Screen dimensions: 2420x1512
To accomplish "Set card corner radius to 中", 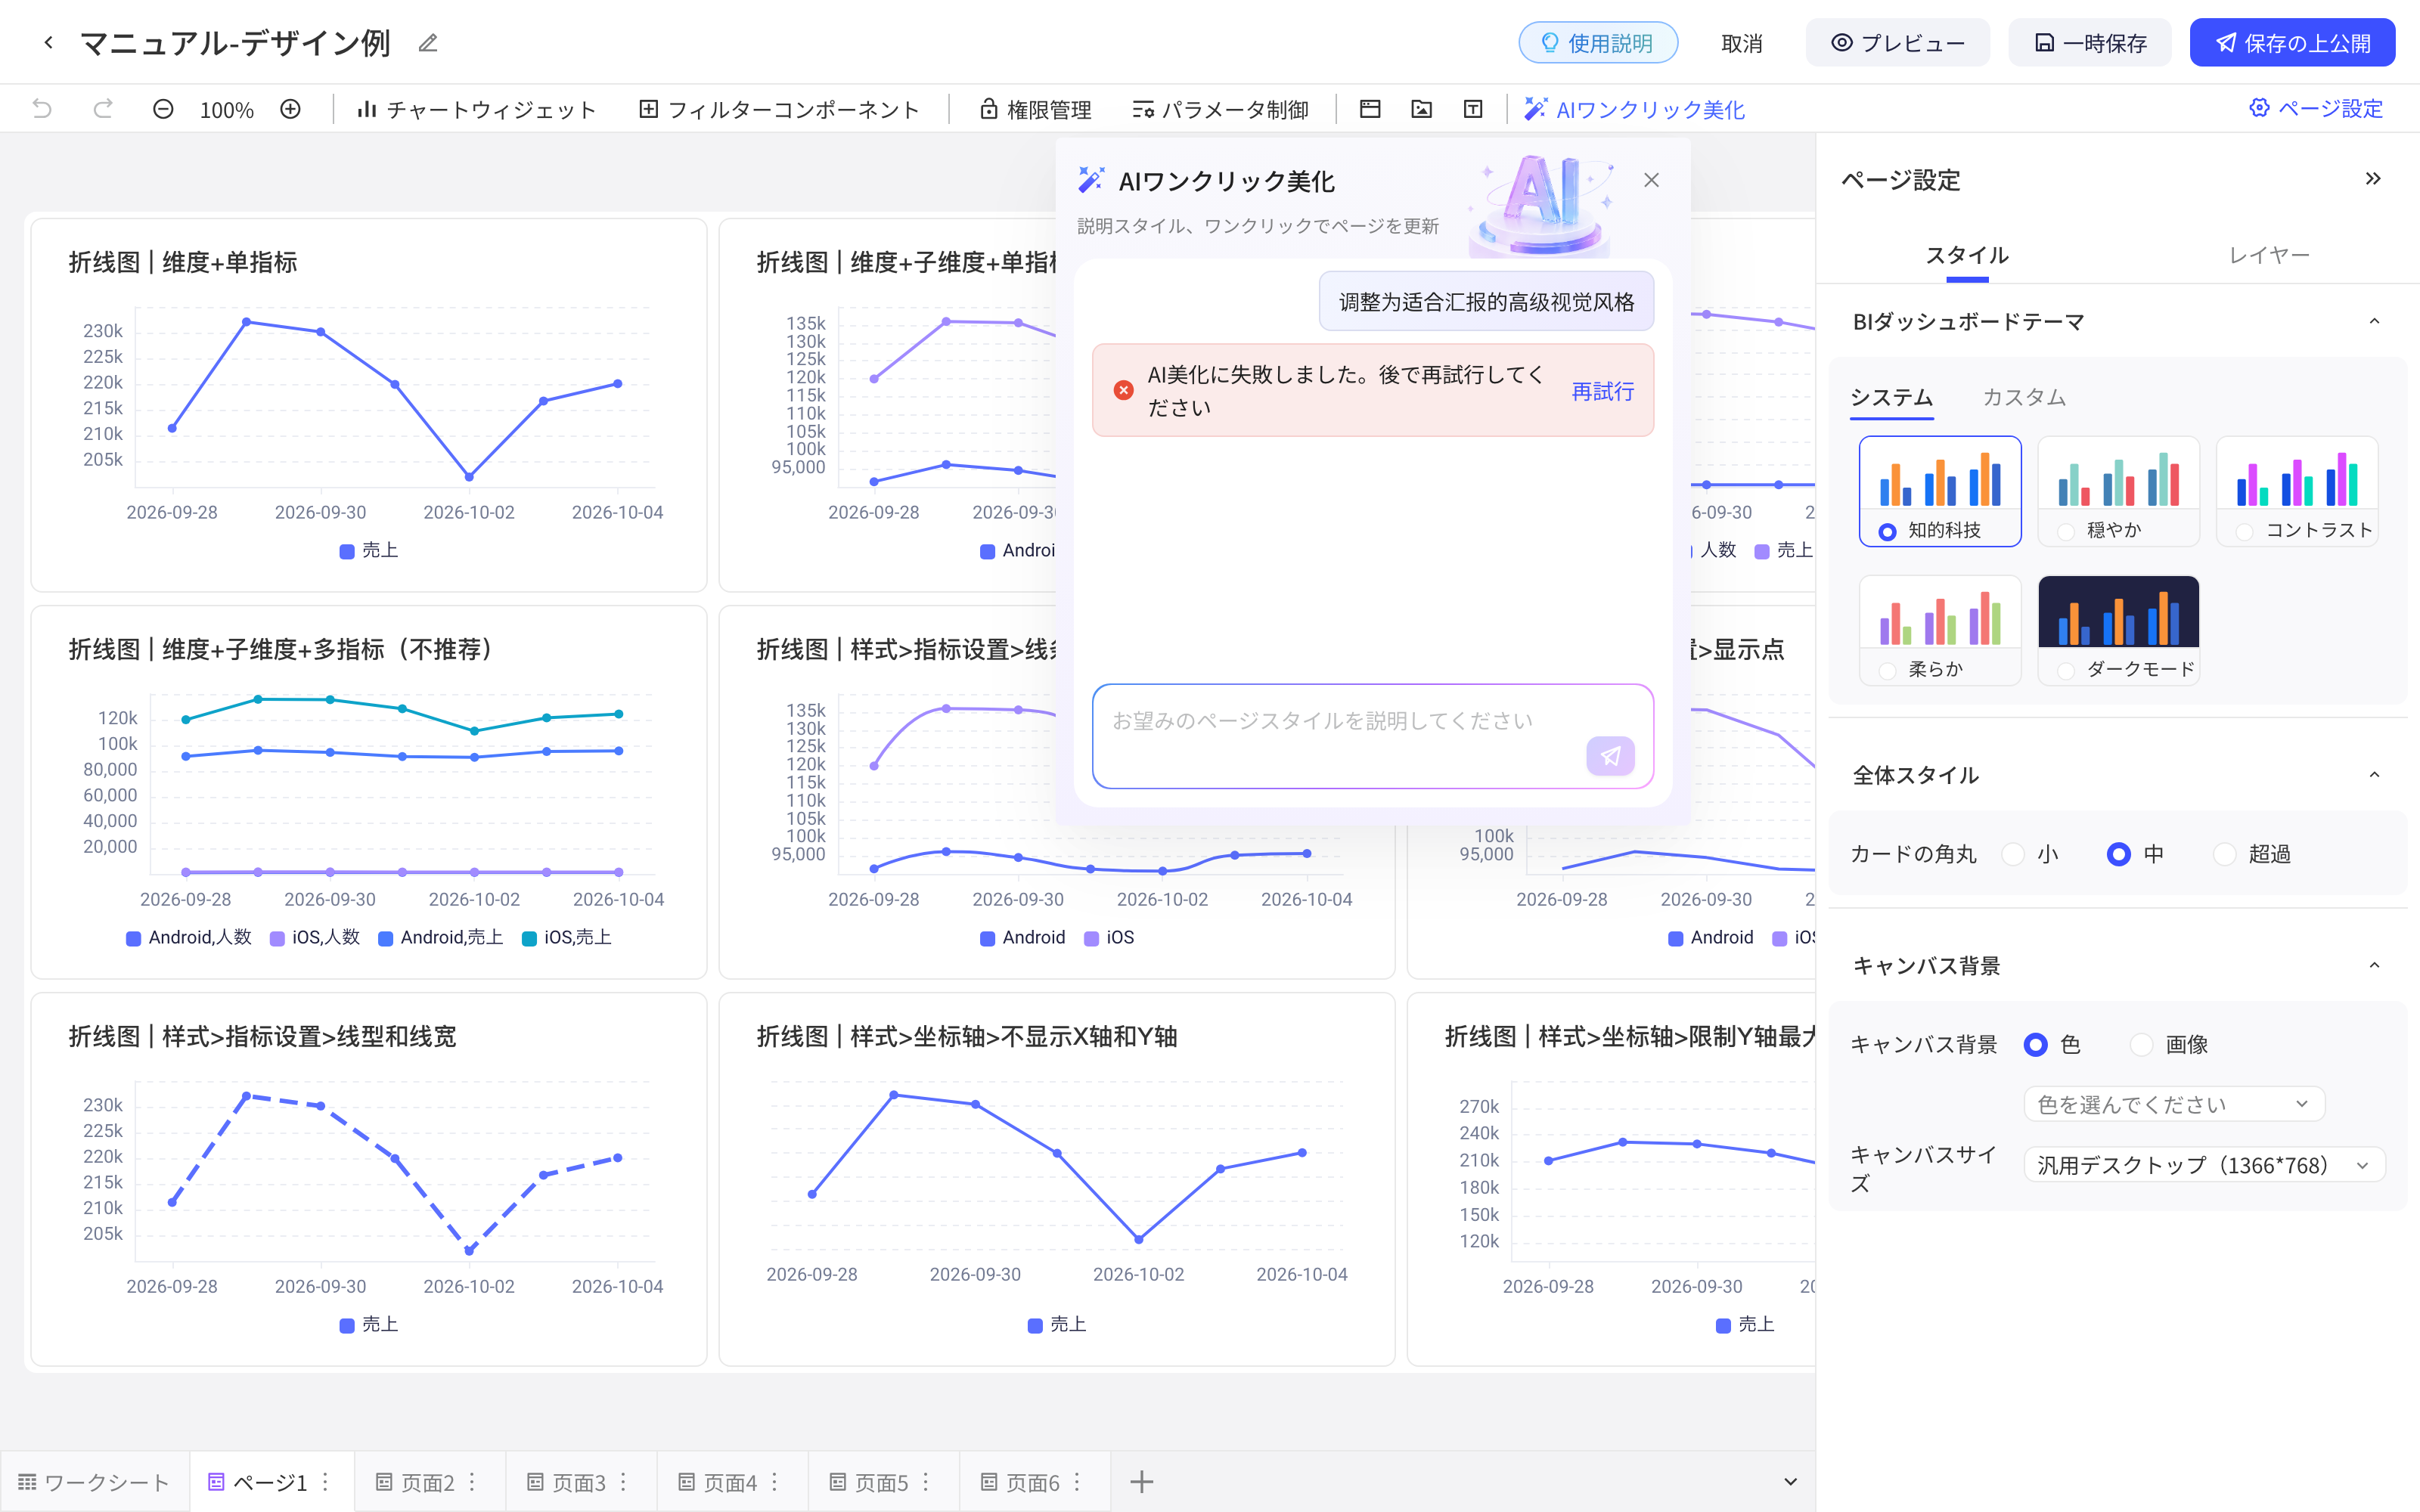I will pyautogui.click(x=2118, y=854).
